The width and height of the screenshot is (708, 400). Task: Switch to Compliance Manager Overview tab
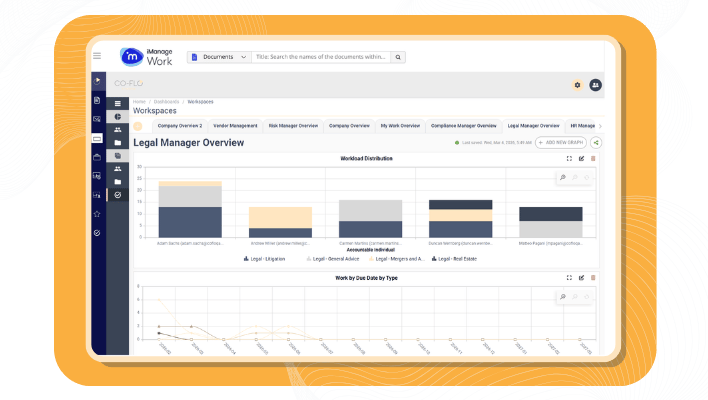click(x=463, y=126)
